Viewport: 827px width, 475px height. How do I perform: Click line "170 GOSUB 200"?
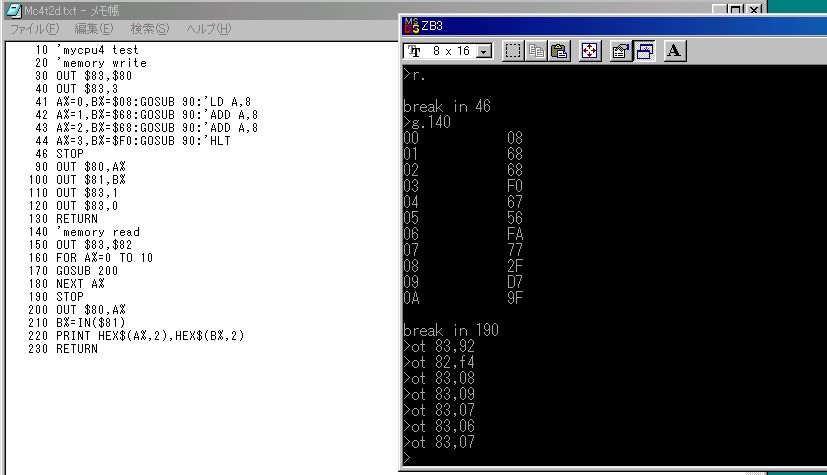pyautogui.click(x=73, y=271)
